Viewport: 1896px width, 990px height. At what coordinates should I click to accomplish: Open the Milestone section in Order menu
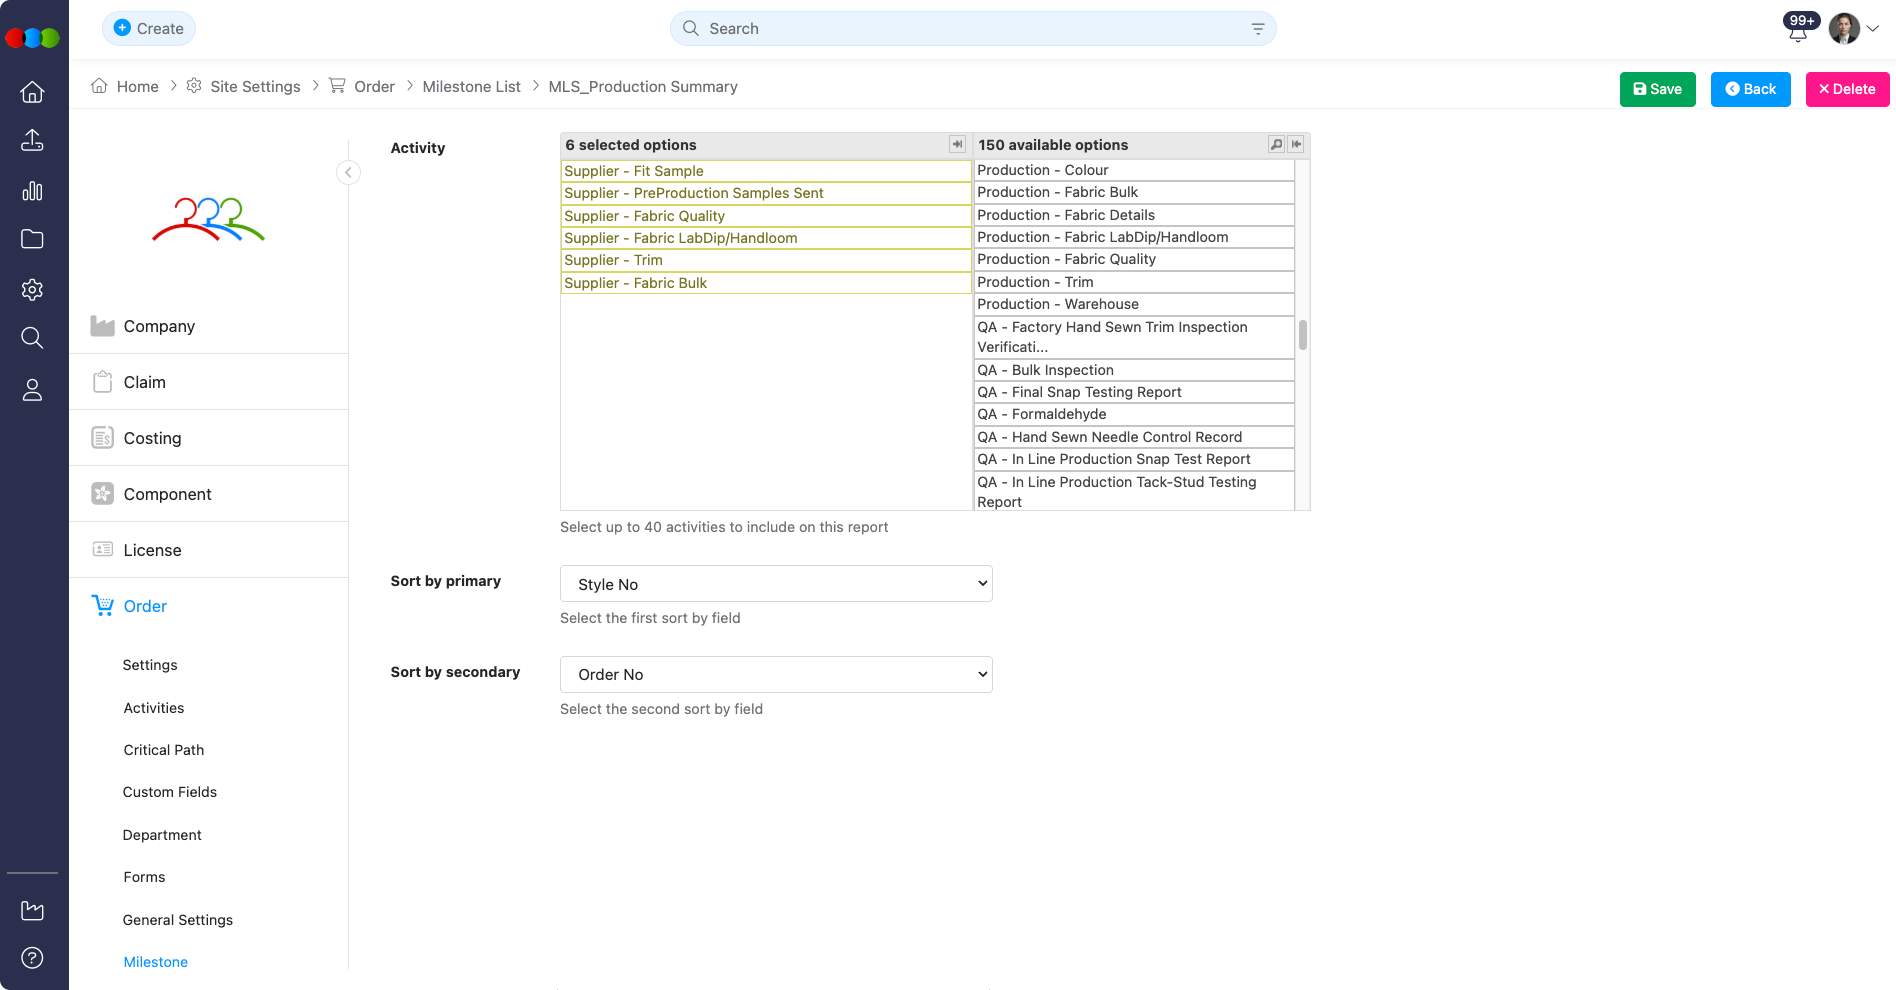[x=155, y=961]
